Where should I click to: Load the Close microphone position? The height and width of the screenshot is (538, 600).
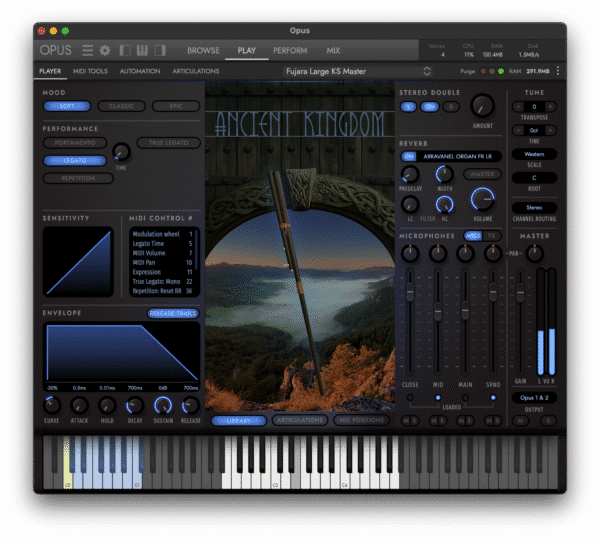coord(410,398)
